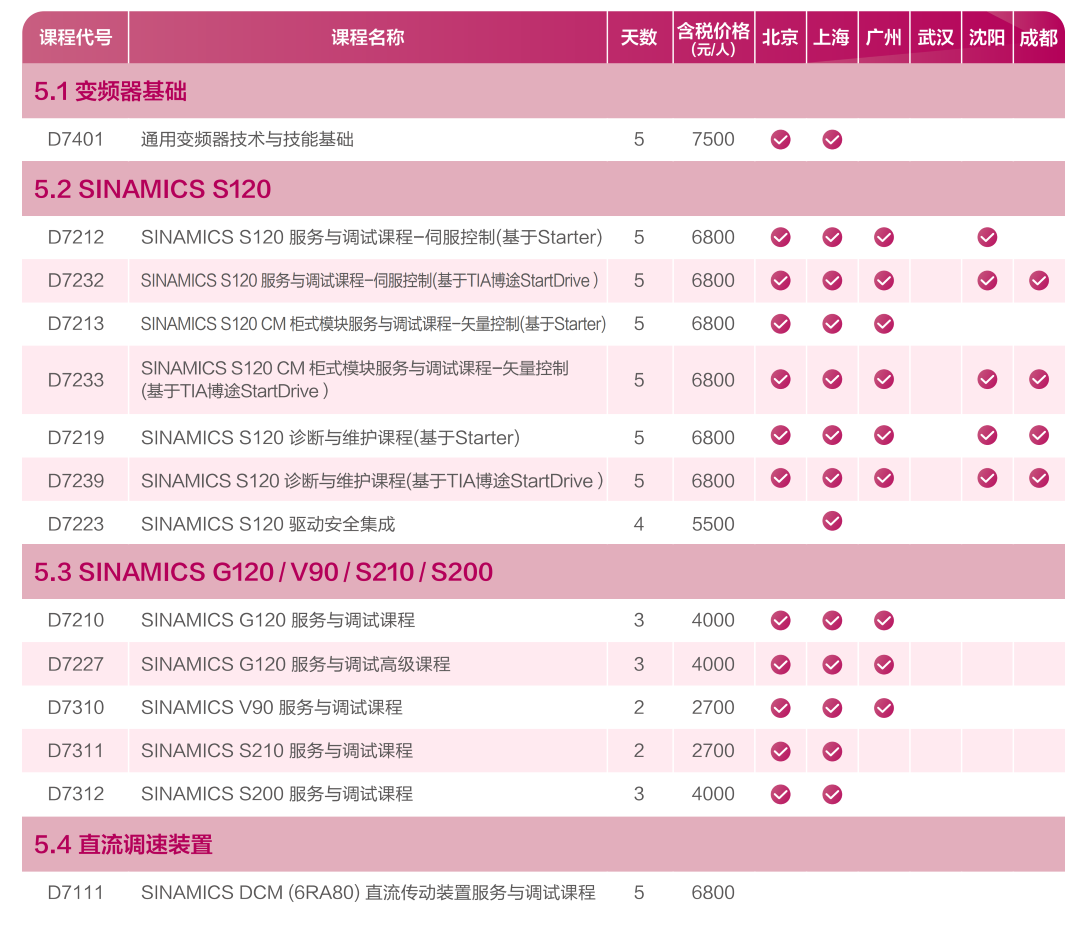This screenshot has width=1080, height=941.
Task: Click the Shenyang checkmark in row D7212
Action: click(x=987, y=238)
